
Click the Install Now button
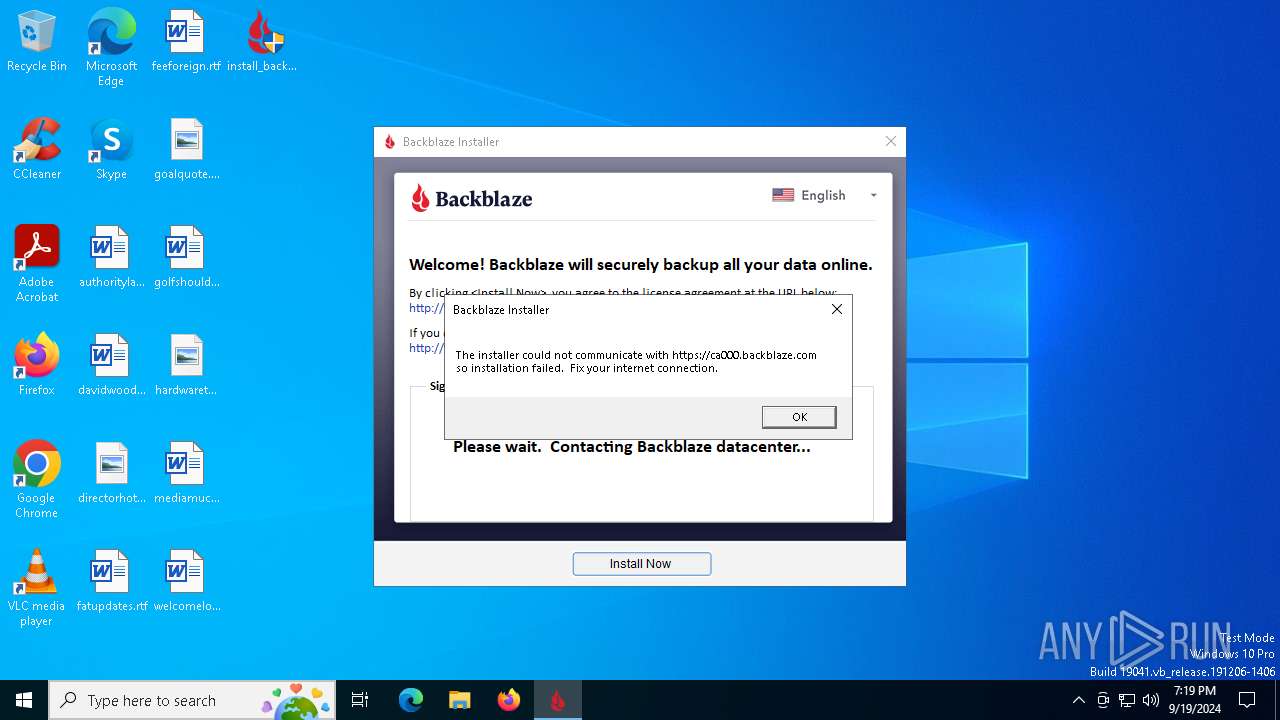tap(641, 564)
